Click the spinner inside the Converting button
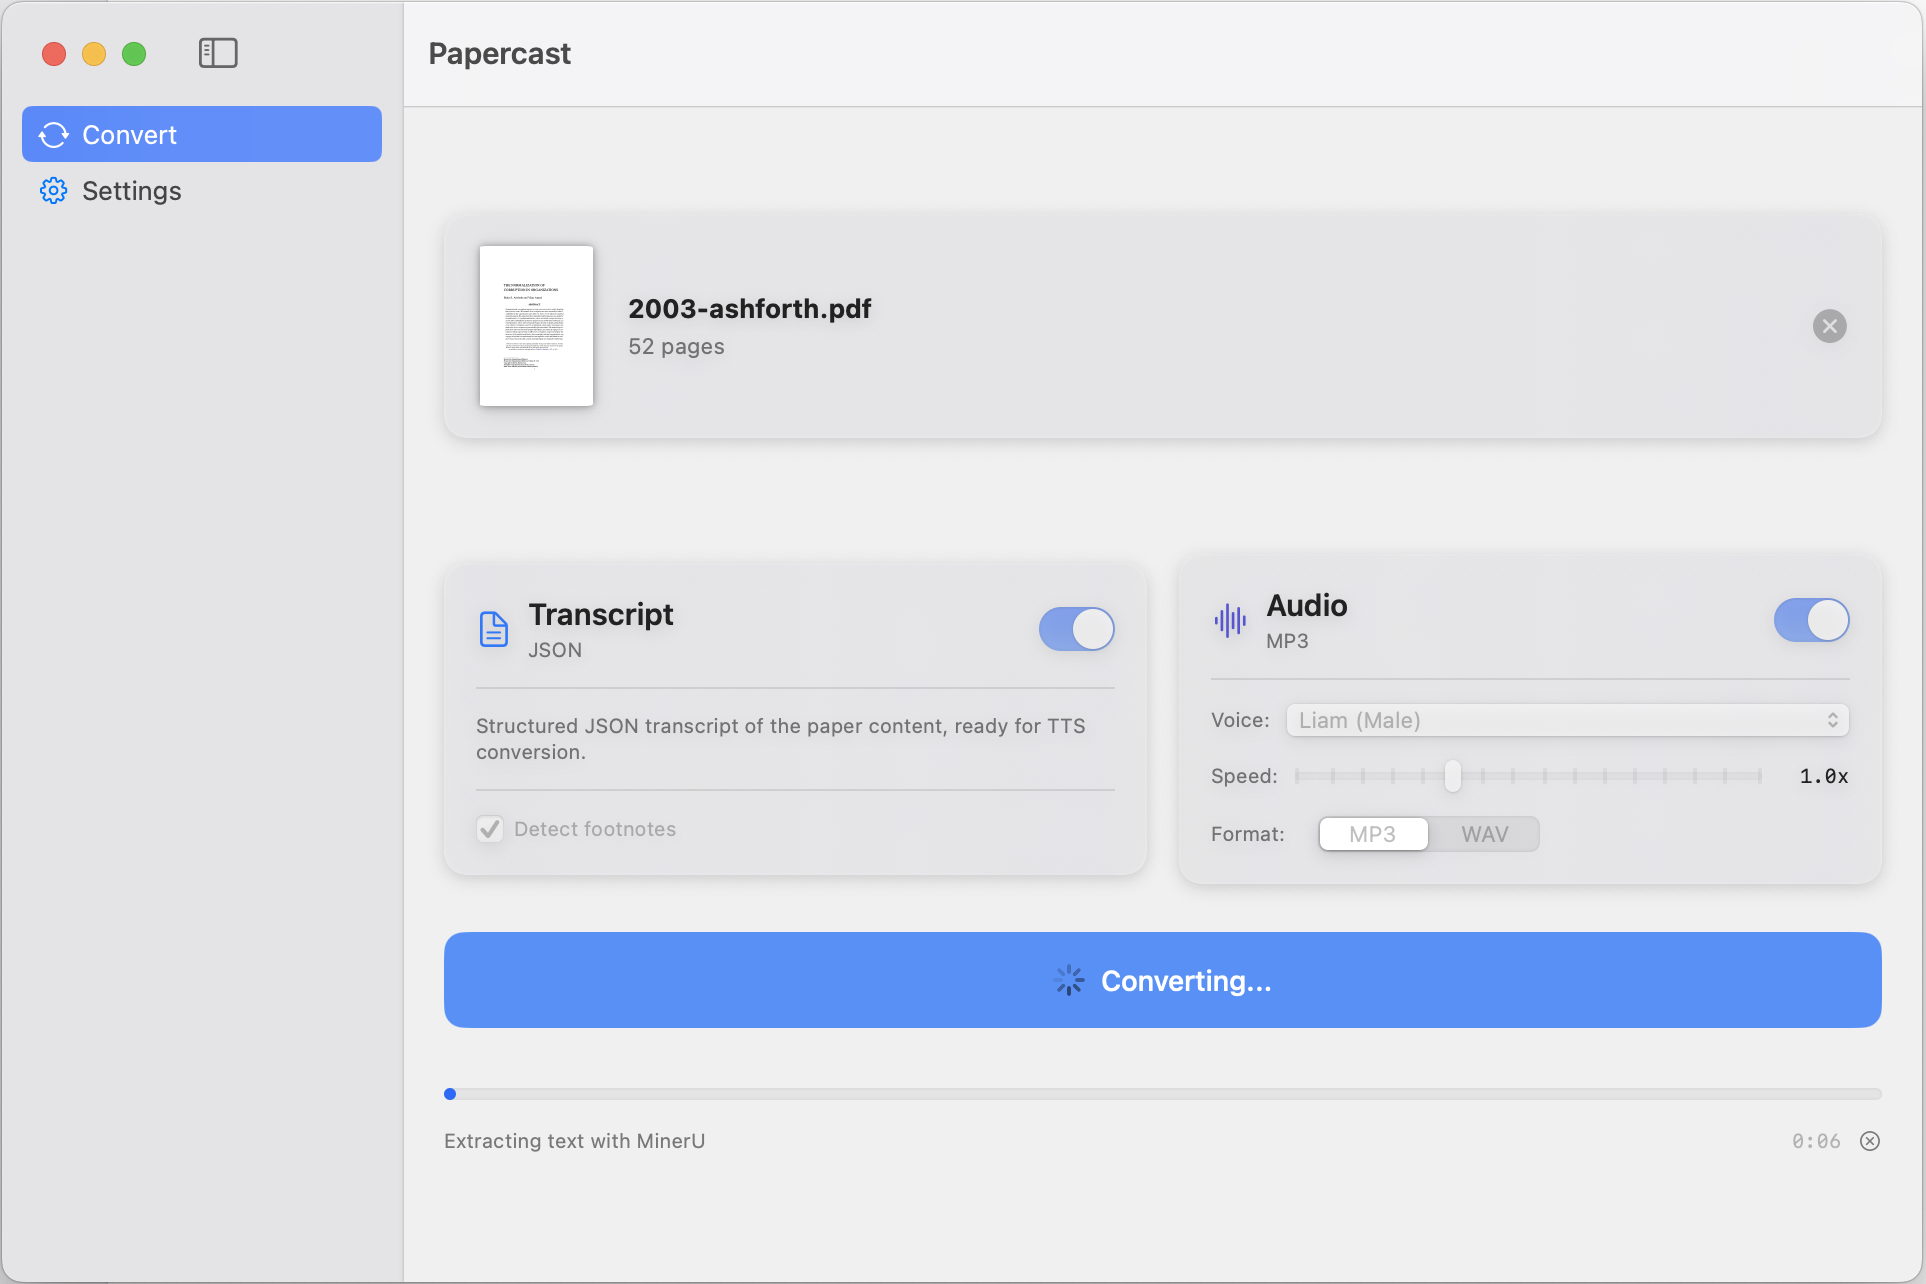 click(x=1069, y=980)
